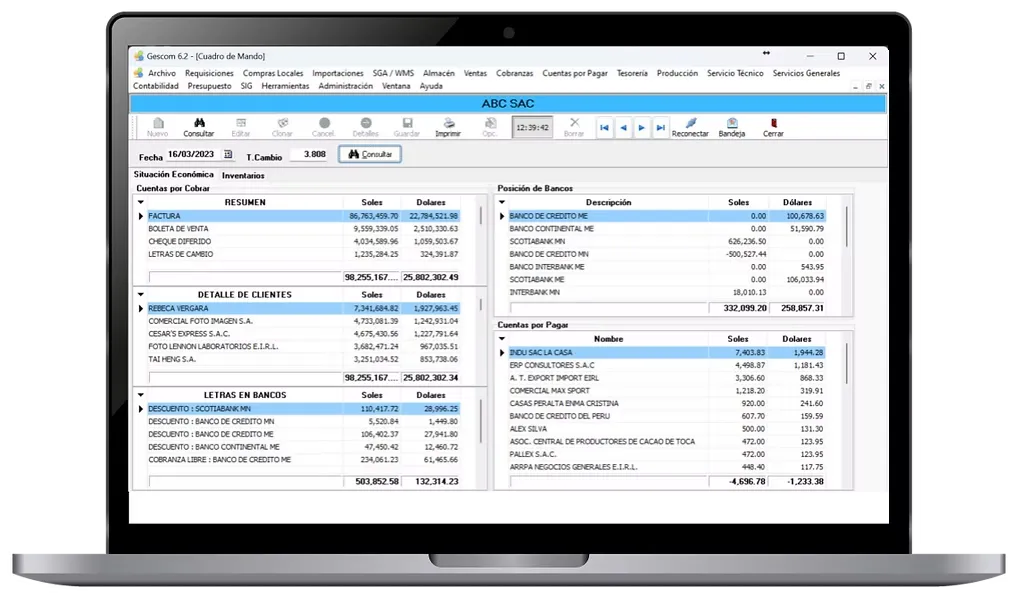Go to last record navigation arrow
The height and width of the screenshot is (604, 1013).
click(660, 128)
